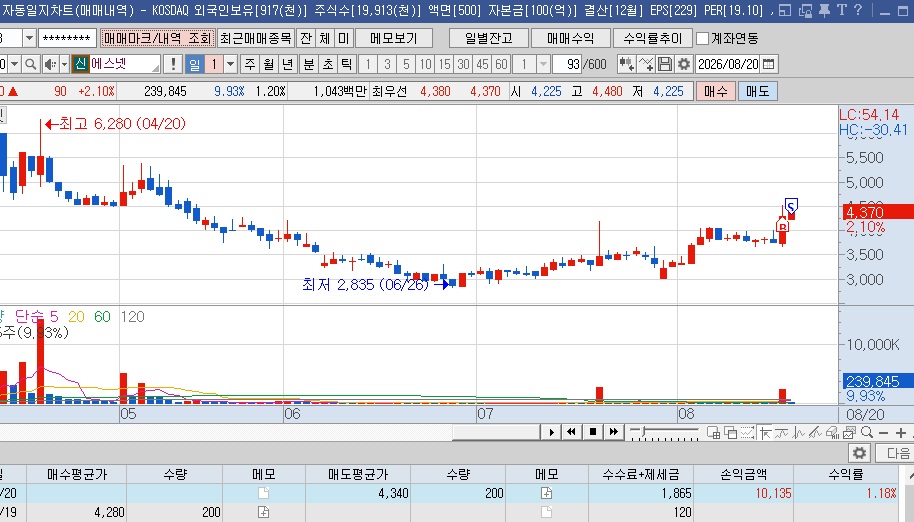The width and height of the screenshot is (914, 522).
Task: Click the magnifier zoom tool below chart
Action: (x=867, y=432)
